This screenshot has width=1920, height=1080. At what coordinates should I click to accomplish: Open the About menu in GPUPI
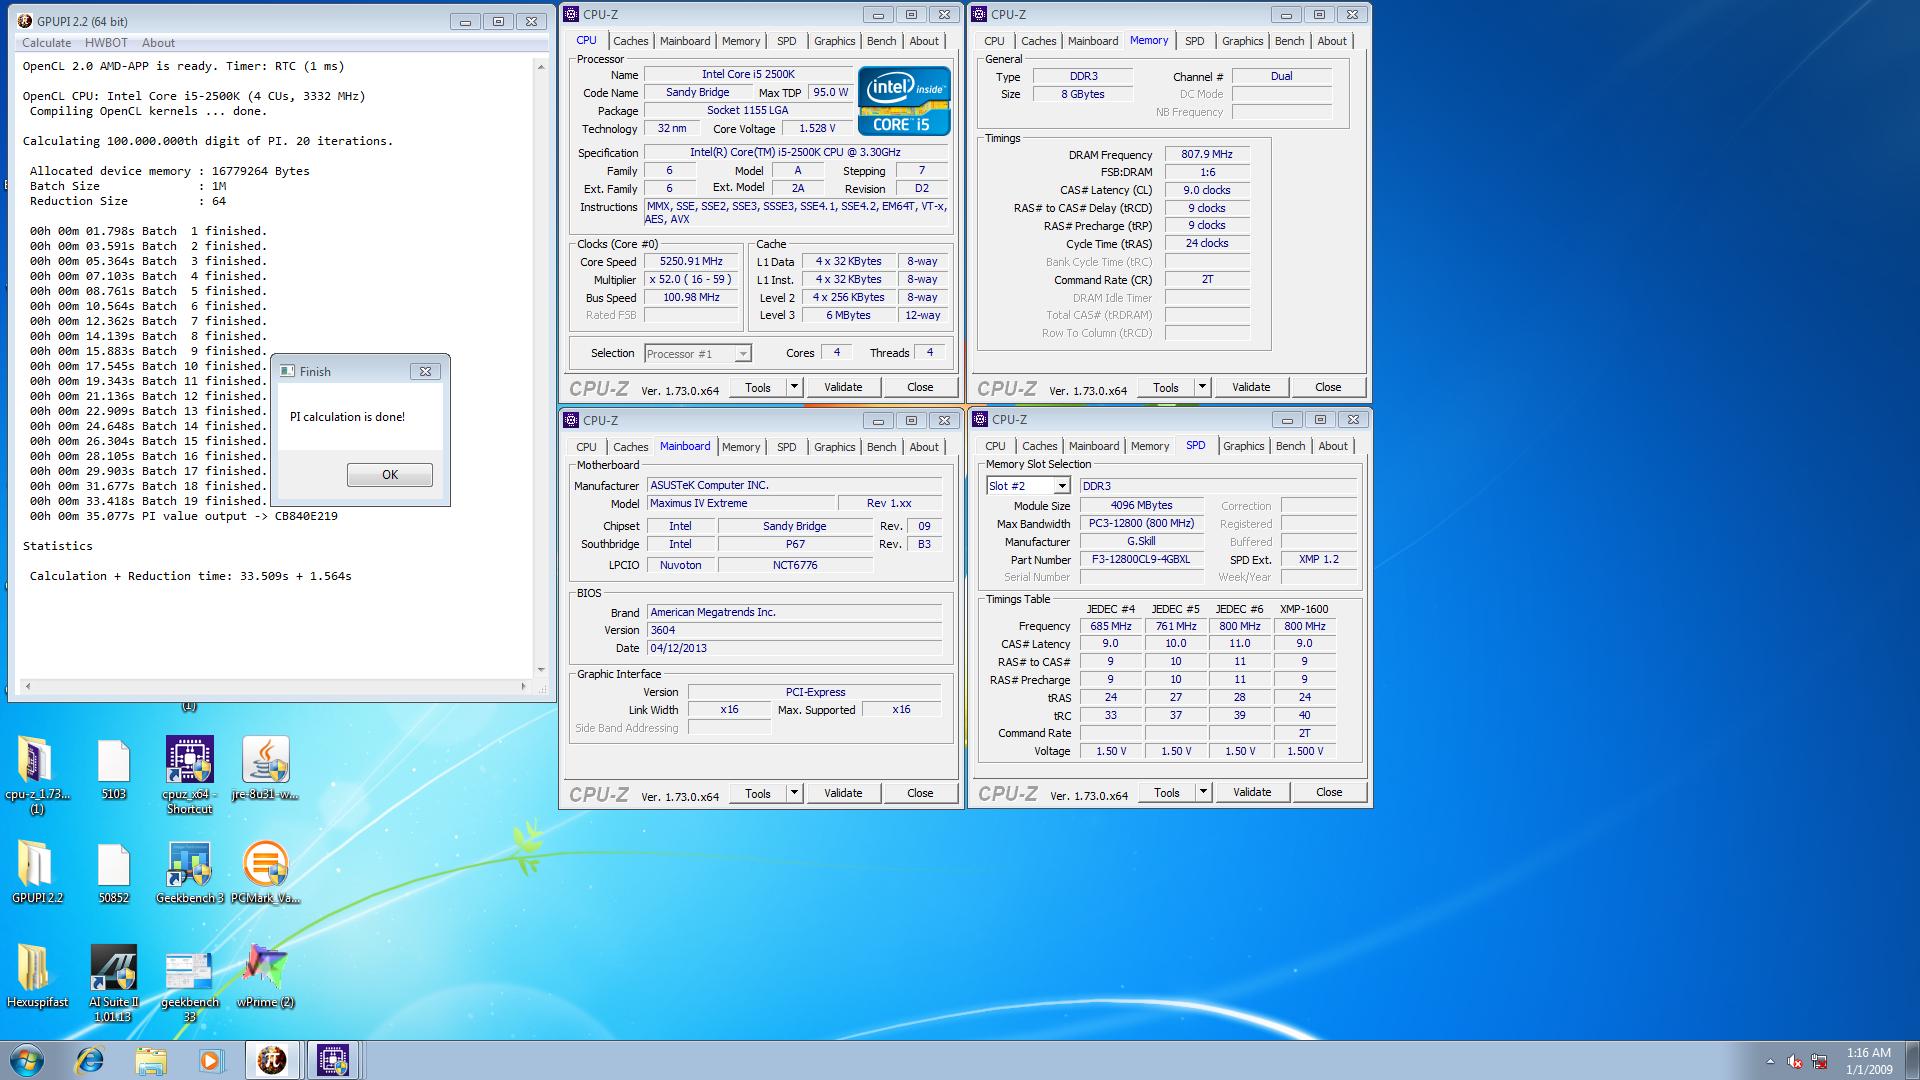158,43
